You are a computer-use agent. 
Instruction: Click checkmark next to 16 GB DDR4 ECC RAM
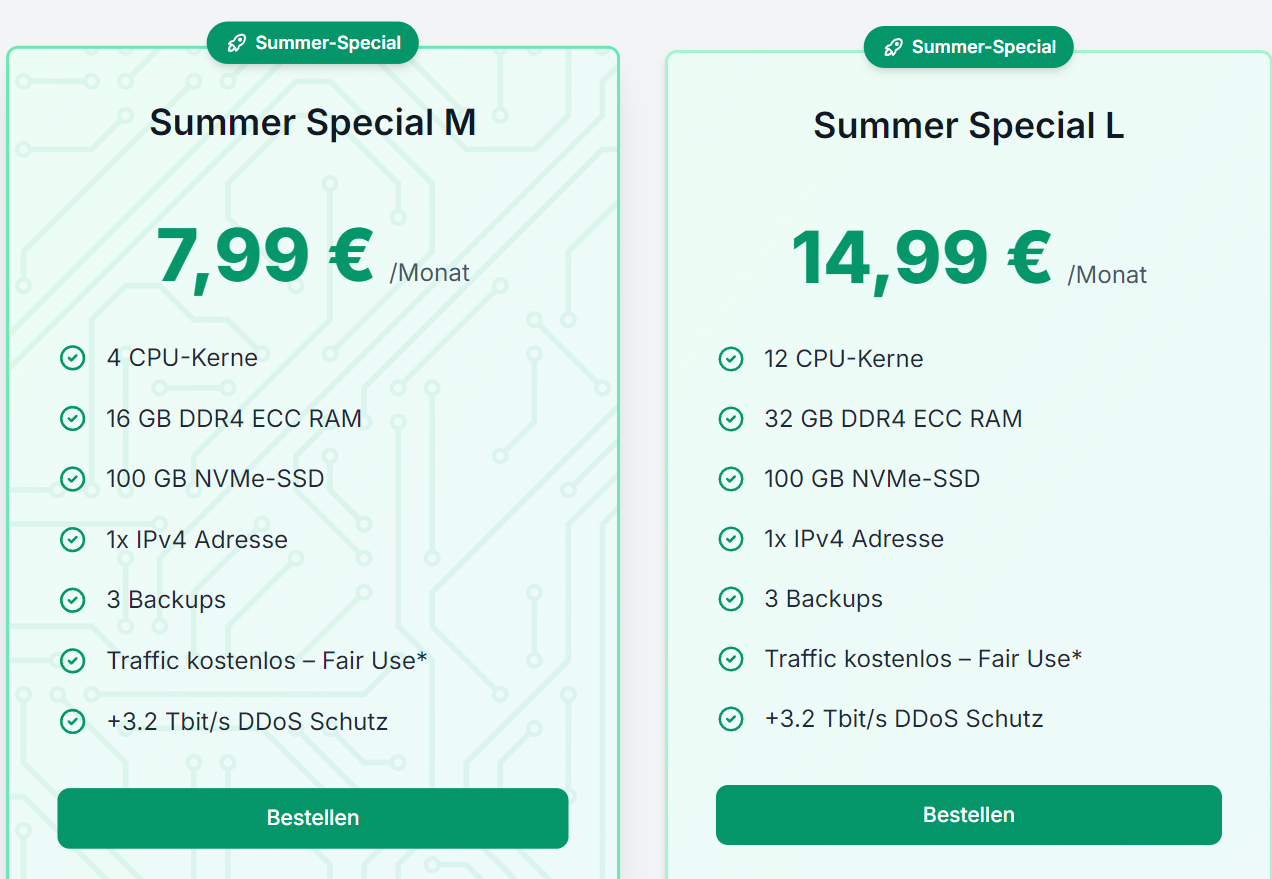pyautogui.click(x=73, y=419)
